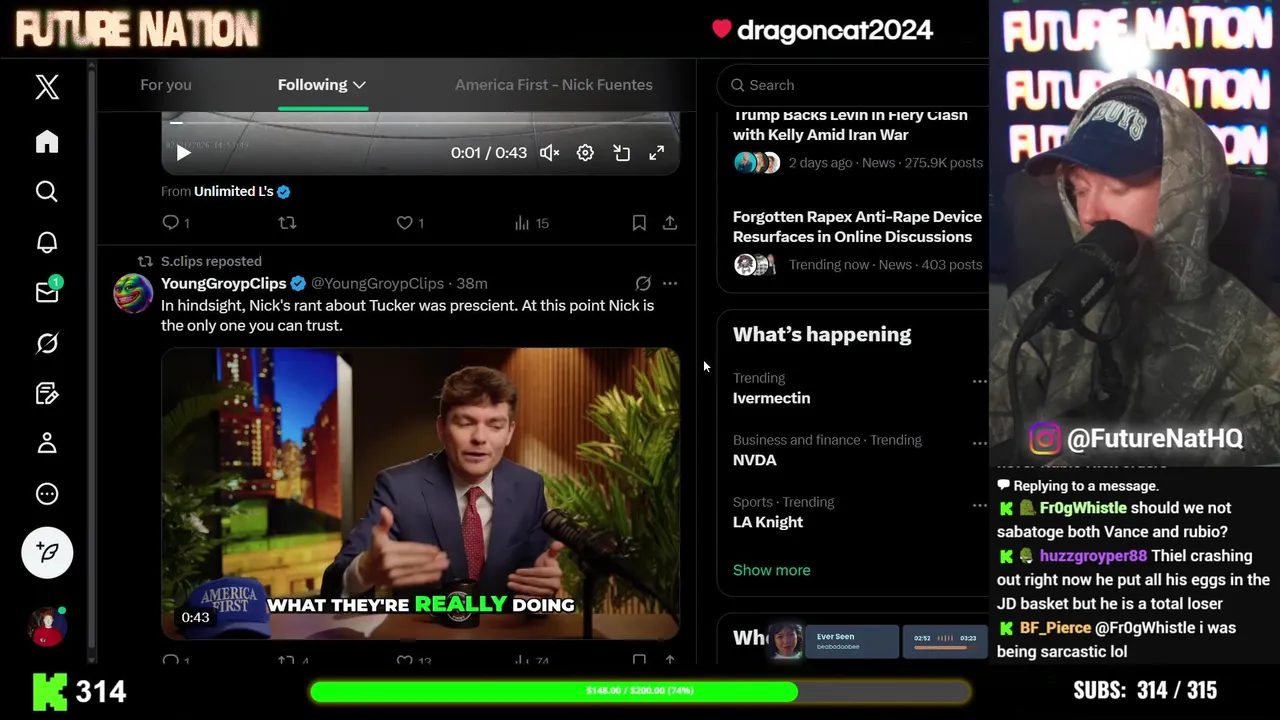Click Show more under What's happening

point(771,570)
